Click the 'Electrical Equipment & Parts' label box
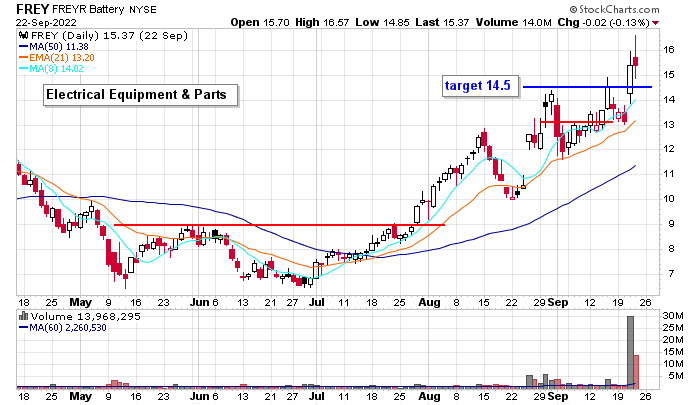The image size is (700, 405). pos(140,95)
